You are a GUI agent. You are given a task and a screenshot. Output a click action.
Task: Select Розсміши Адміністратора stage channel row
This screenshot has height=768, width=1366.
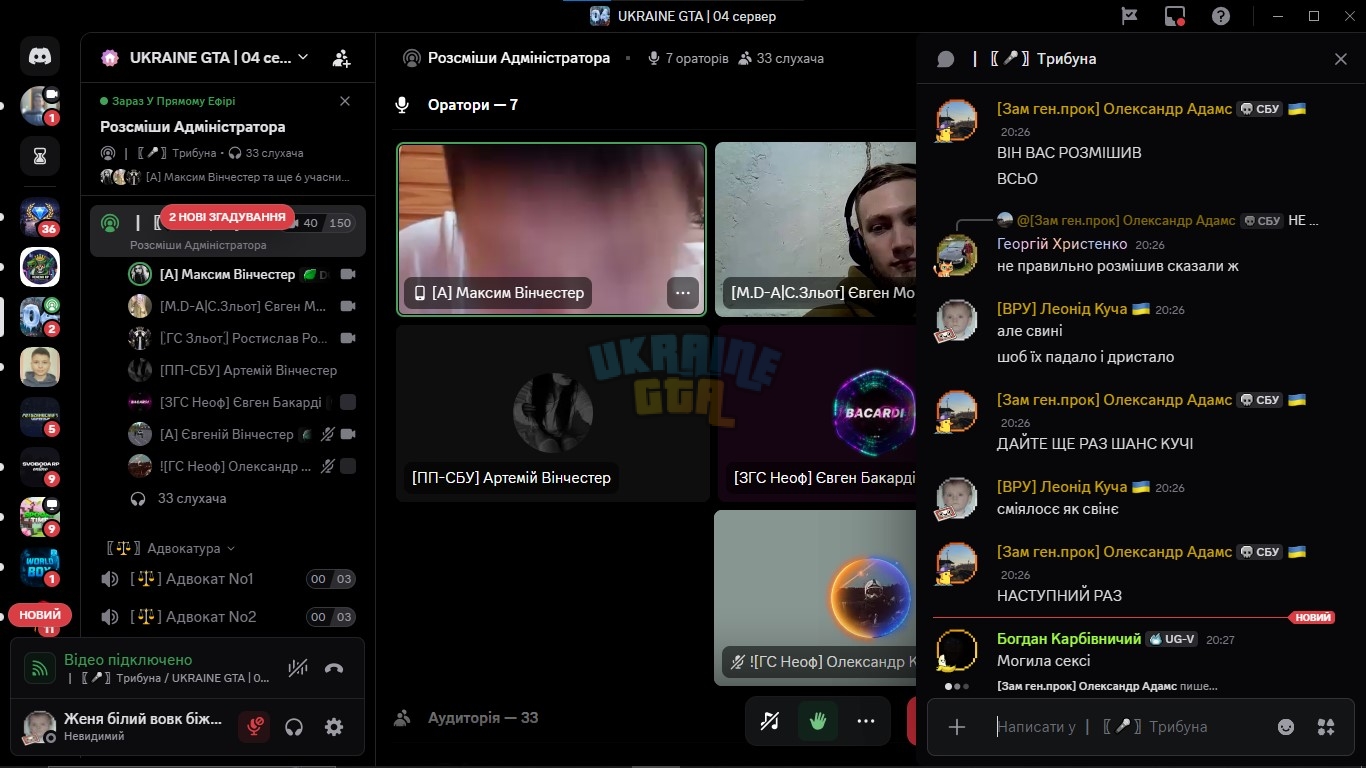click(x=228, y=231)
